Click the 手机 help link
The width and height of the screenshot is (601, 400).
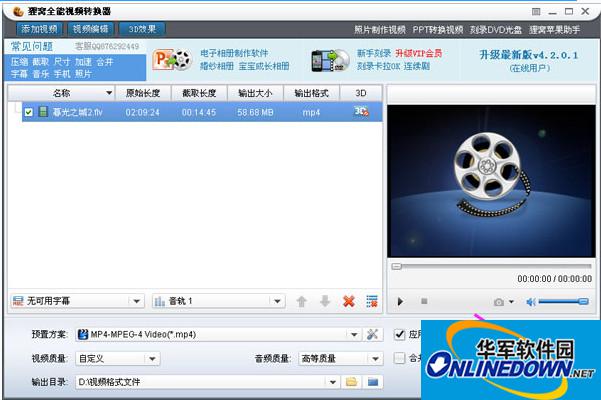(x=62, y=74)
